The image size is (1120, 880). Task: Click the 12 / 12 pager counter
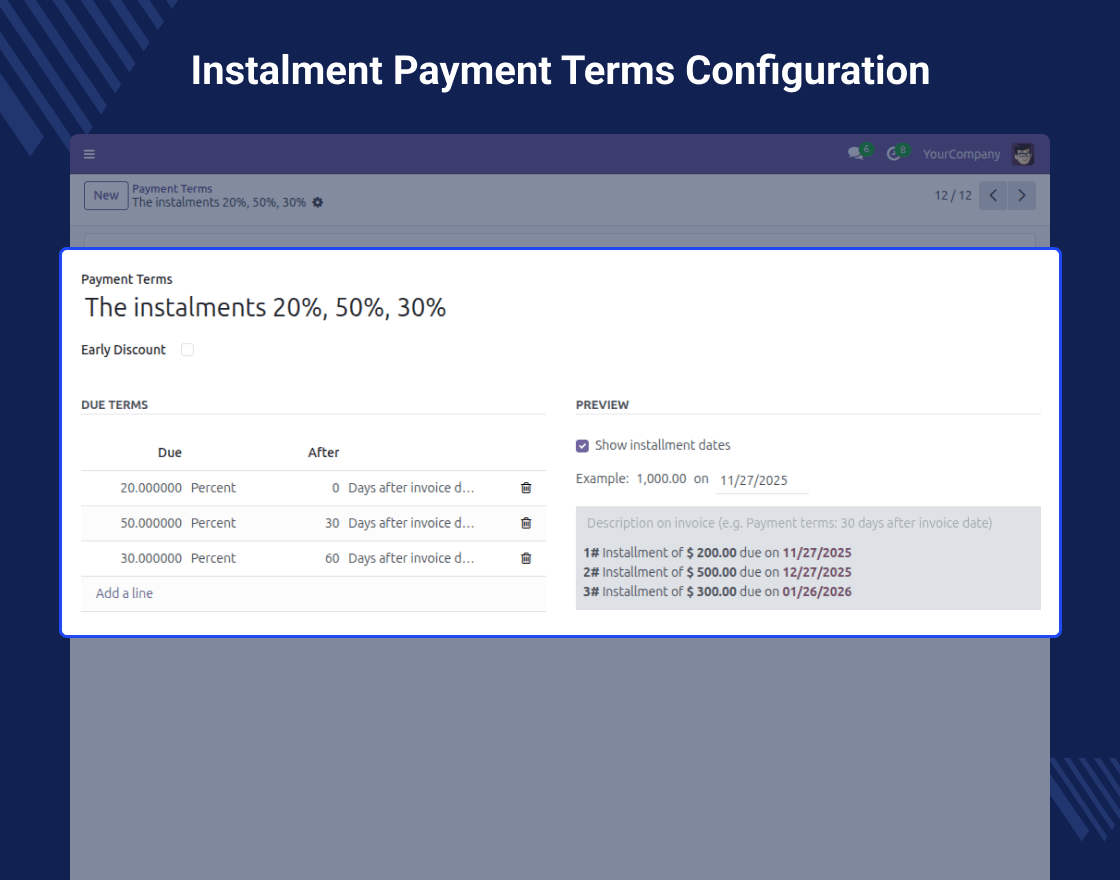[953, 196]
